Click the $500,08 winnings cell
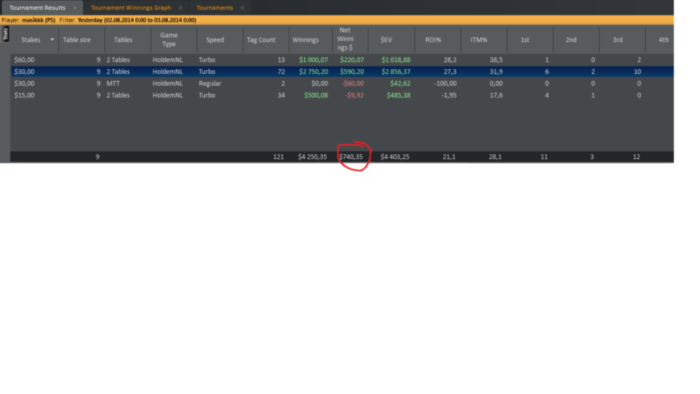This screenshot has height=394, width=700. [x=316, y=95]
